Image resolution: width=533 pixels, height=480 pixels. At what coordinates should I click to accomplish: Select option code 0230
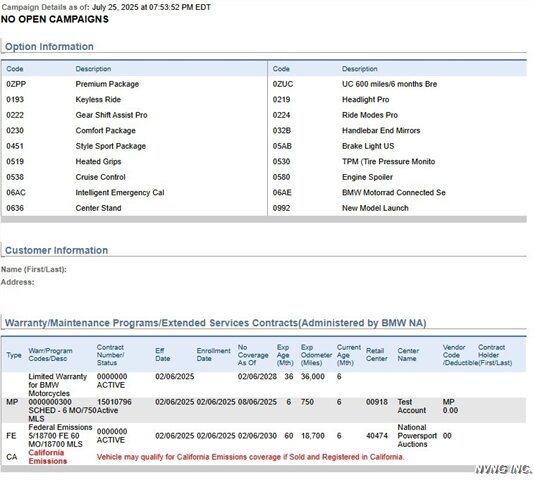15,131
